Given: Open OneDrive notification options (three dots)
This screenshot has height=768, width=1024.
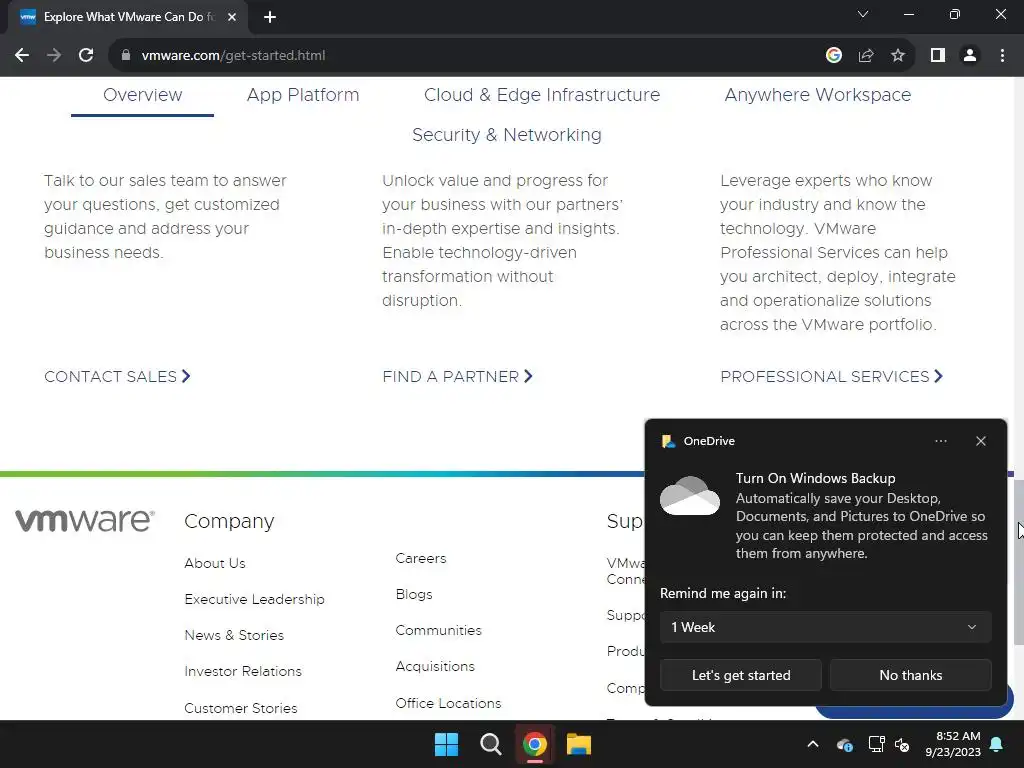Looking at the screenshot, I should 940,441.
